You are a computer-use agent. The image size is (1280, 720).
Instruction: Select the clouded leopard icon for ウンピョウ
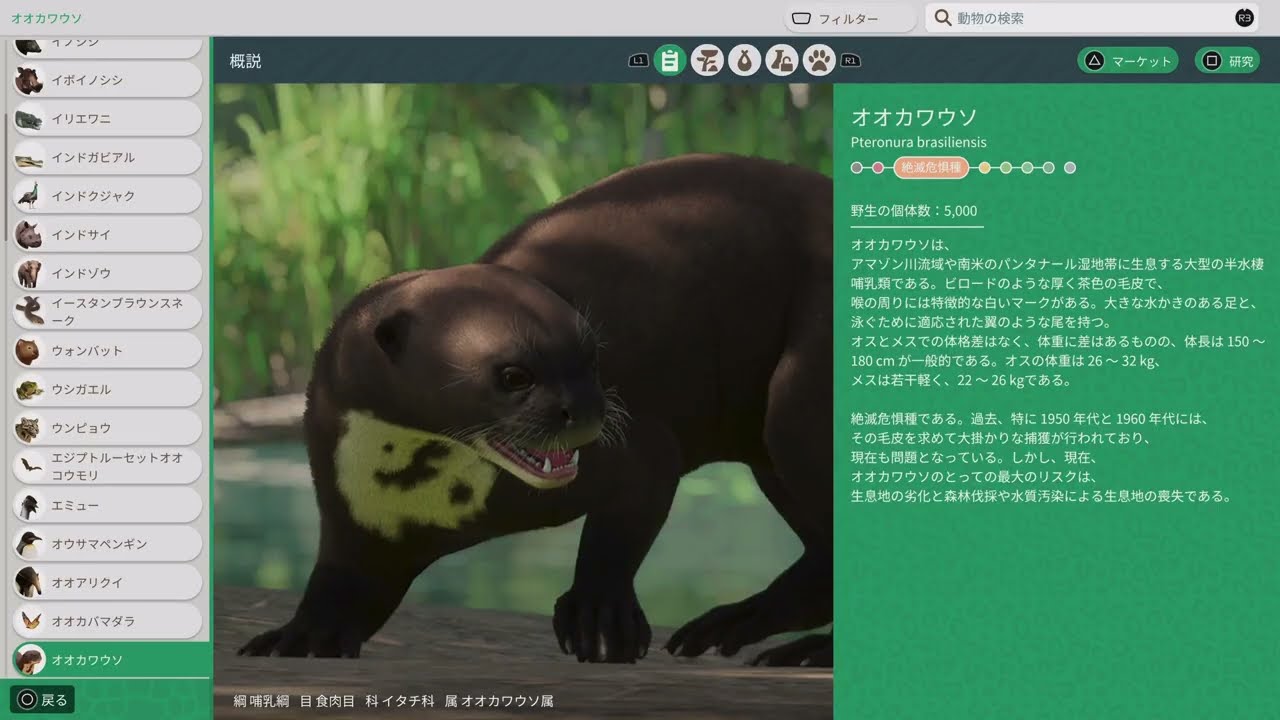[28, 428]
